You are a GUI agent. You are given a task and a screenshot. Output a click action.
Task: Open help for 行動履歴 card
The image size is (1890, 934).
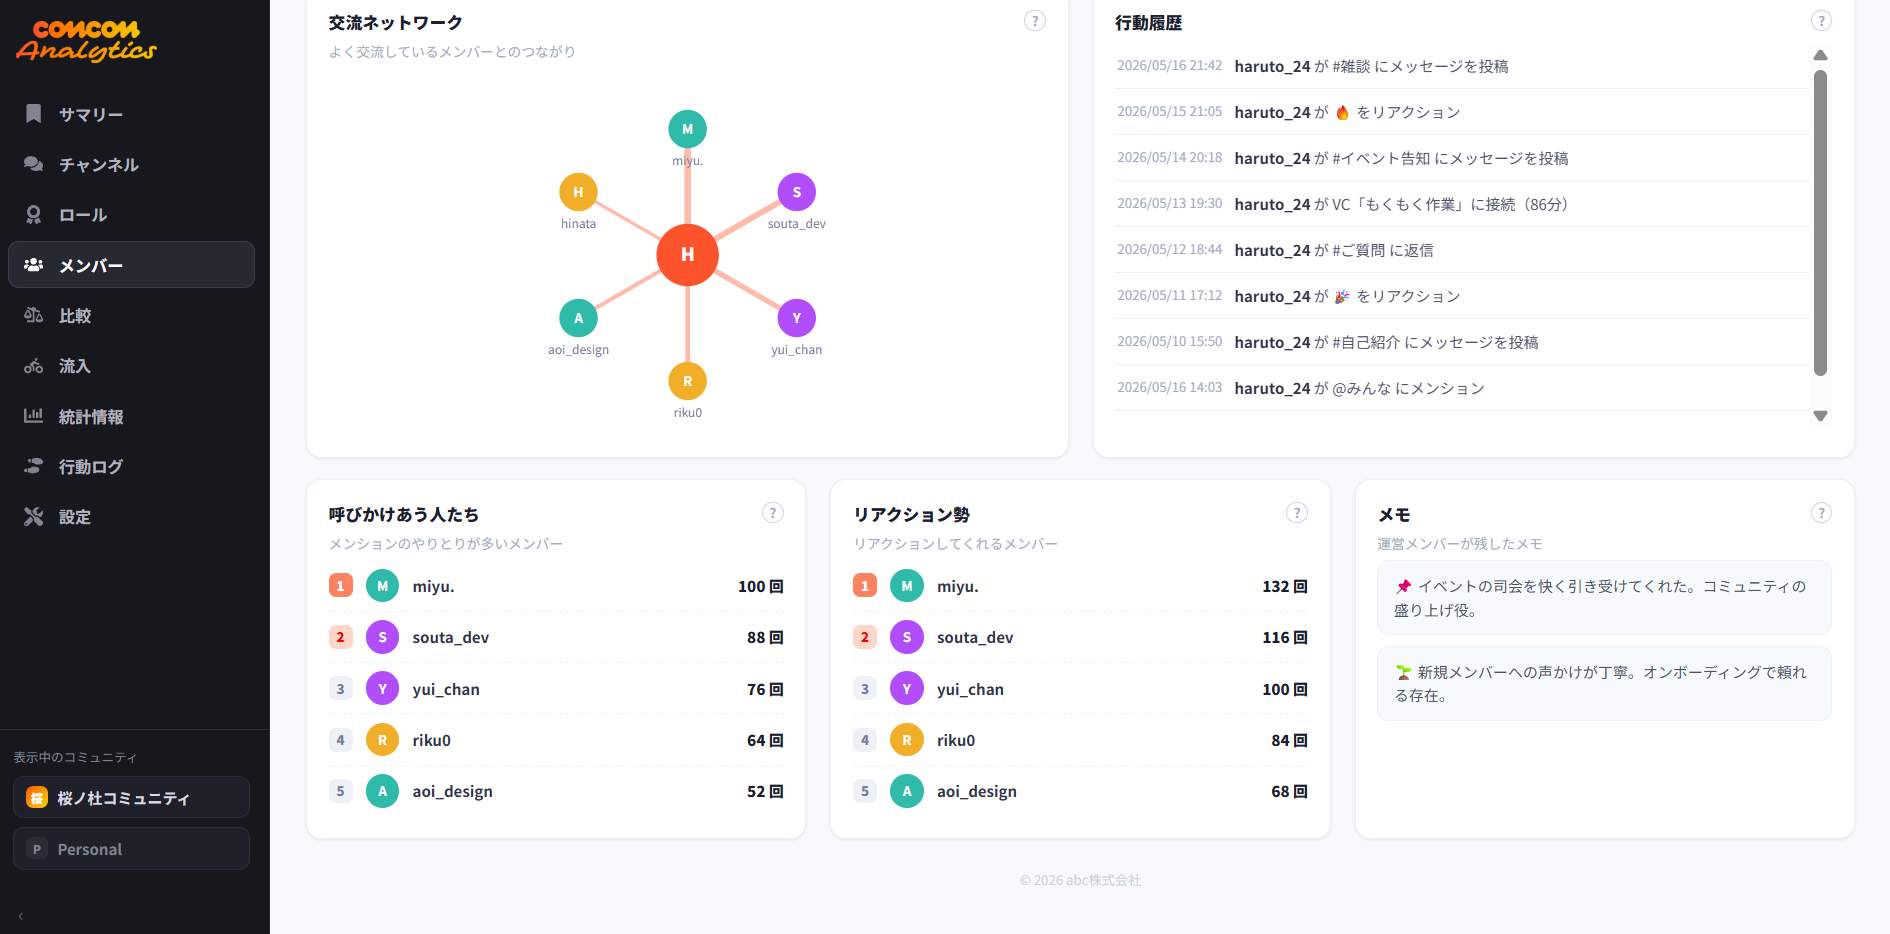(x=1821, y=21)
